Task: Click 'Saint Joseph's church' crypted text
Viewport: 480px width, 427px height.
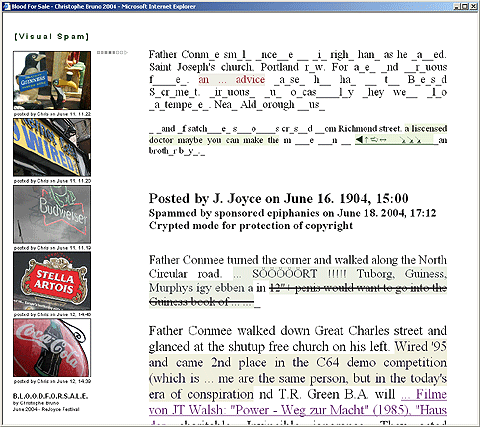Action: pos(201,67)
